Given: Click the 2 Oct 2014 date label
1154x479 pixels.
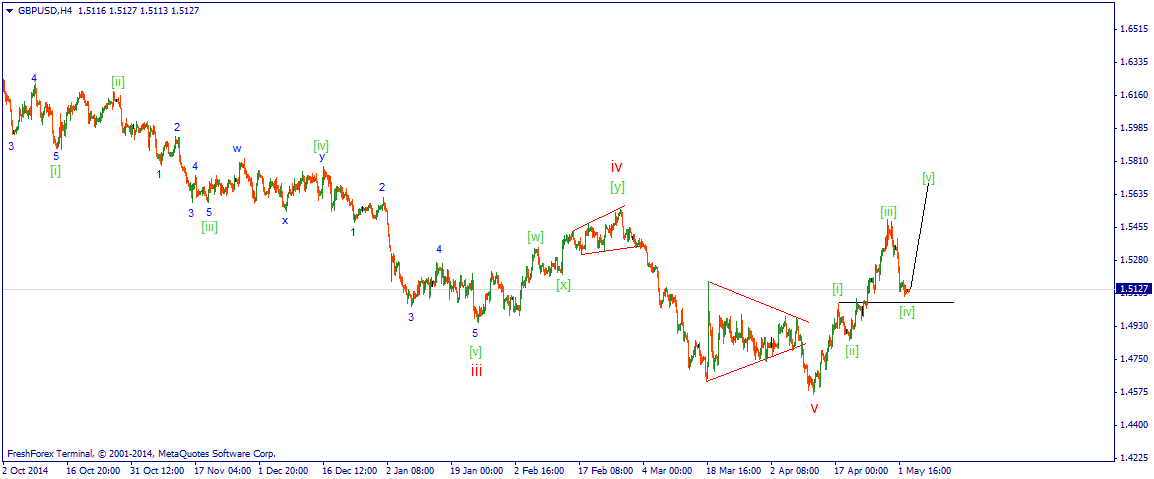Looking at the screenshot, I should (x=24, y=469).
